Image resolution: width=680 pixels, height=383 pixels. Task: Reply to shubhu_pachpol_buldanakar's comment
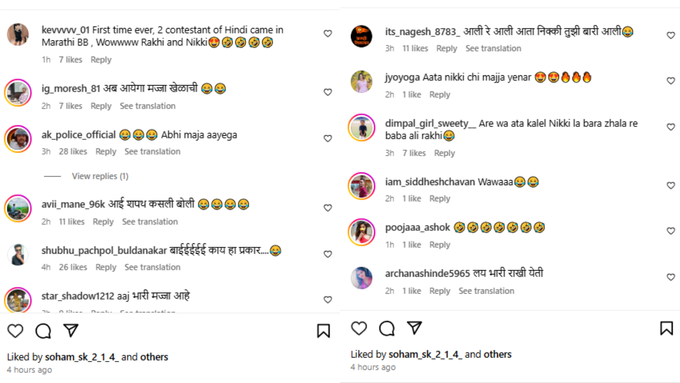pyautogui.click(x=106, y=267)
